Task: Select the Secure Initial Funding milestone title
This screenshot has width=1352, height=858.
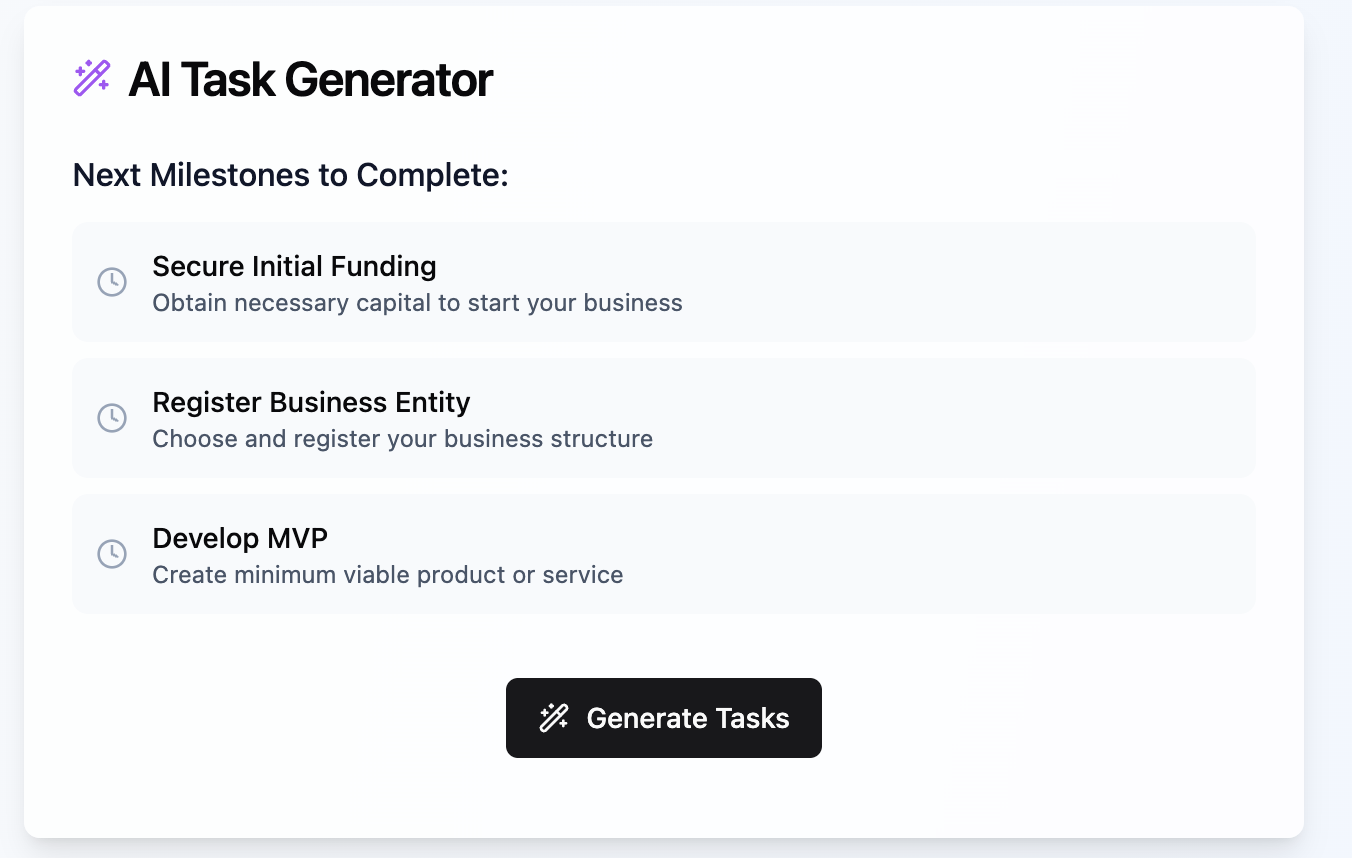Action: point(294,266)
